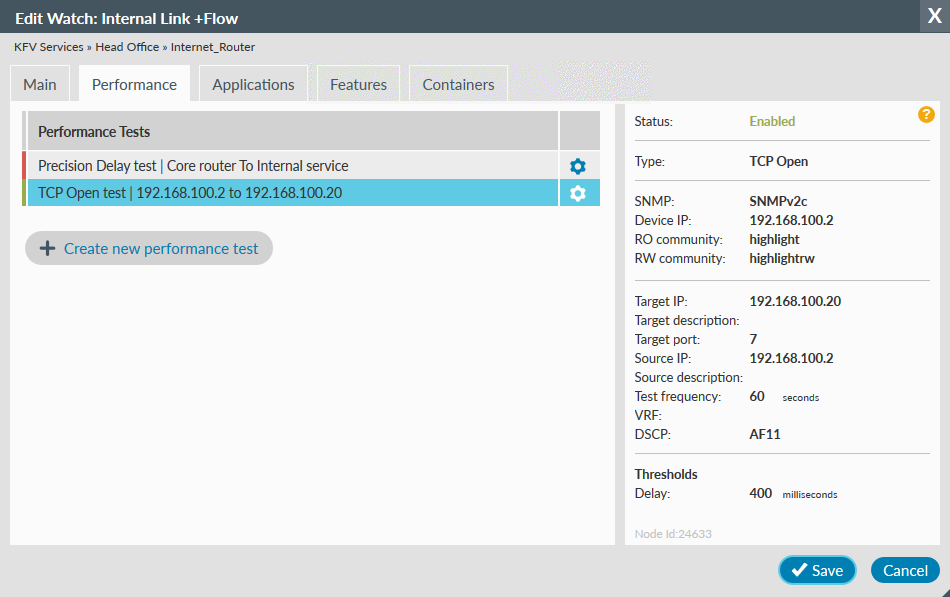Open the Containers tab
950x597 pixels.
pyautogui.click(x=457, y=84)
